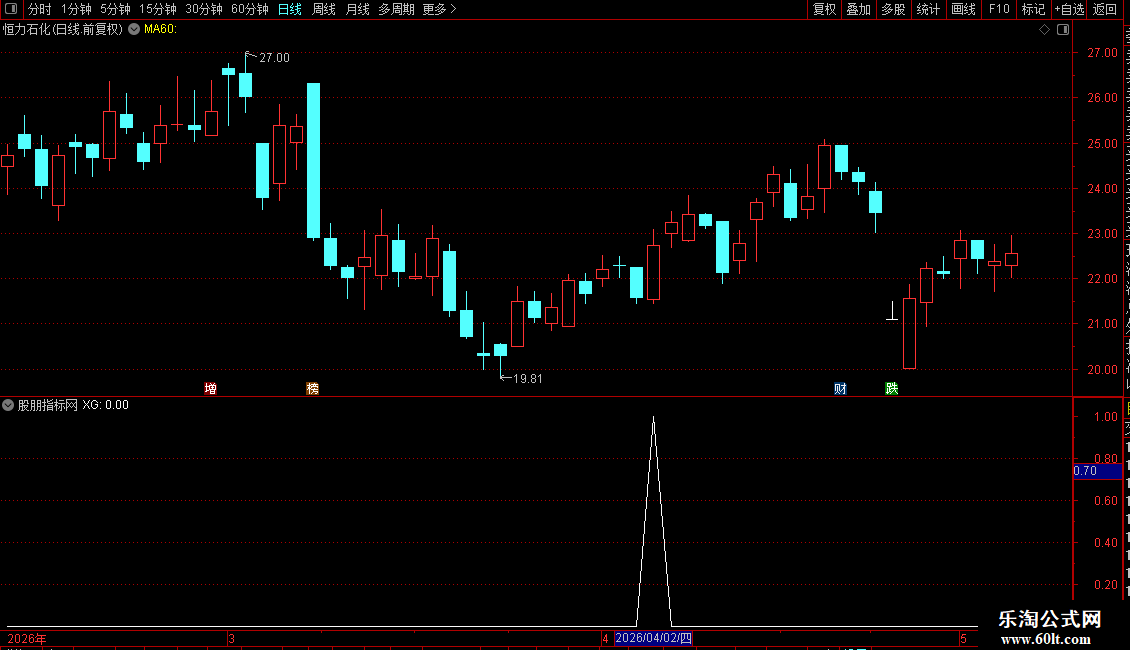Click the 榜 event marker icon

click(312, 388)
